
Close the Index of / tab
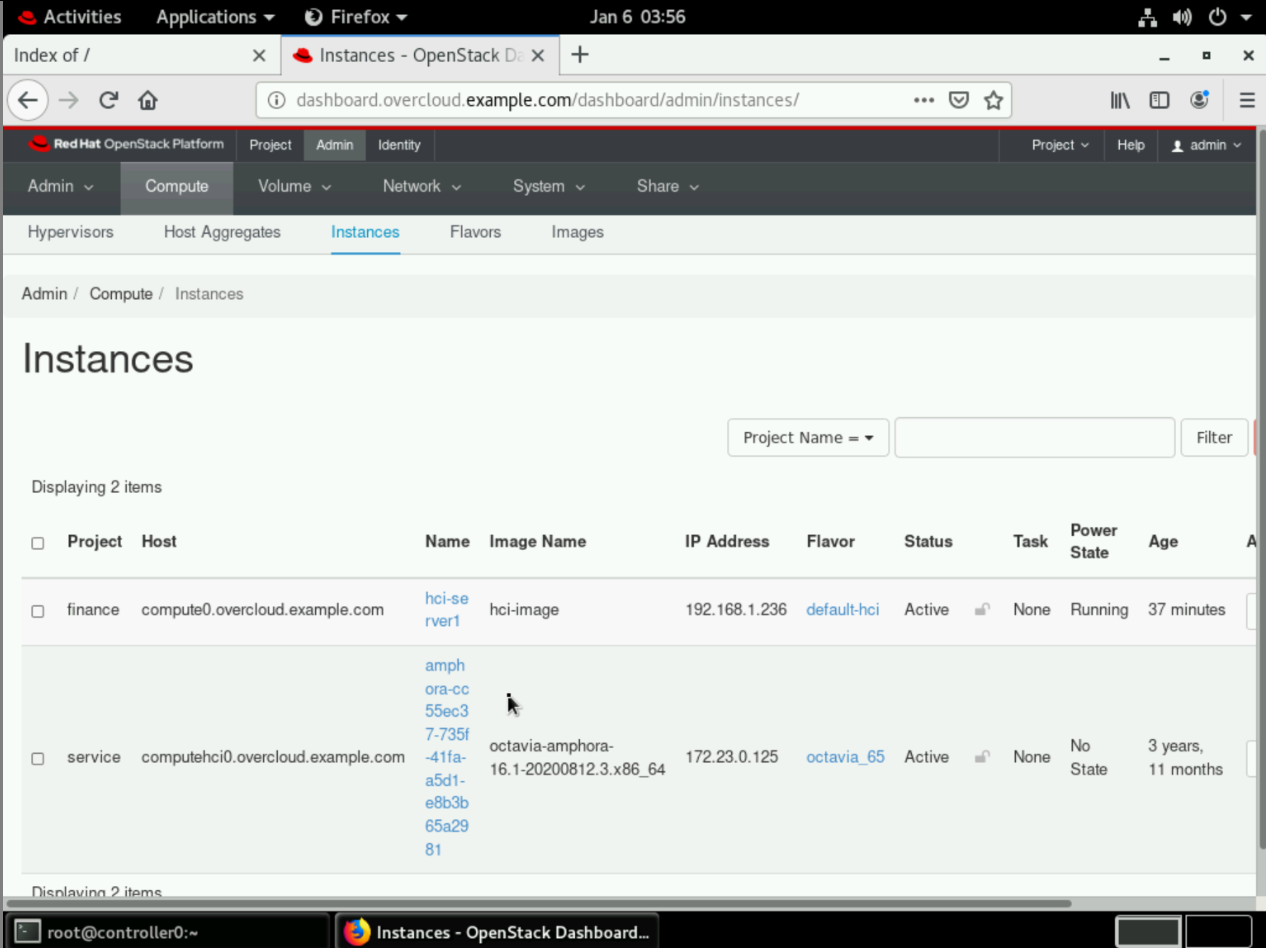(259, 56)
